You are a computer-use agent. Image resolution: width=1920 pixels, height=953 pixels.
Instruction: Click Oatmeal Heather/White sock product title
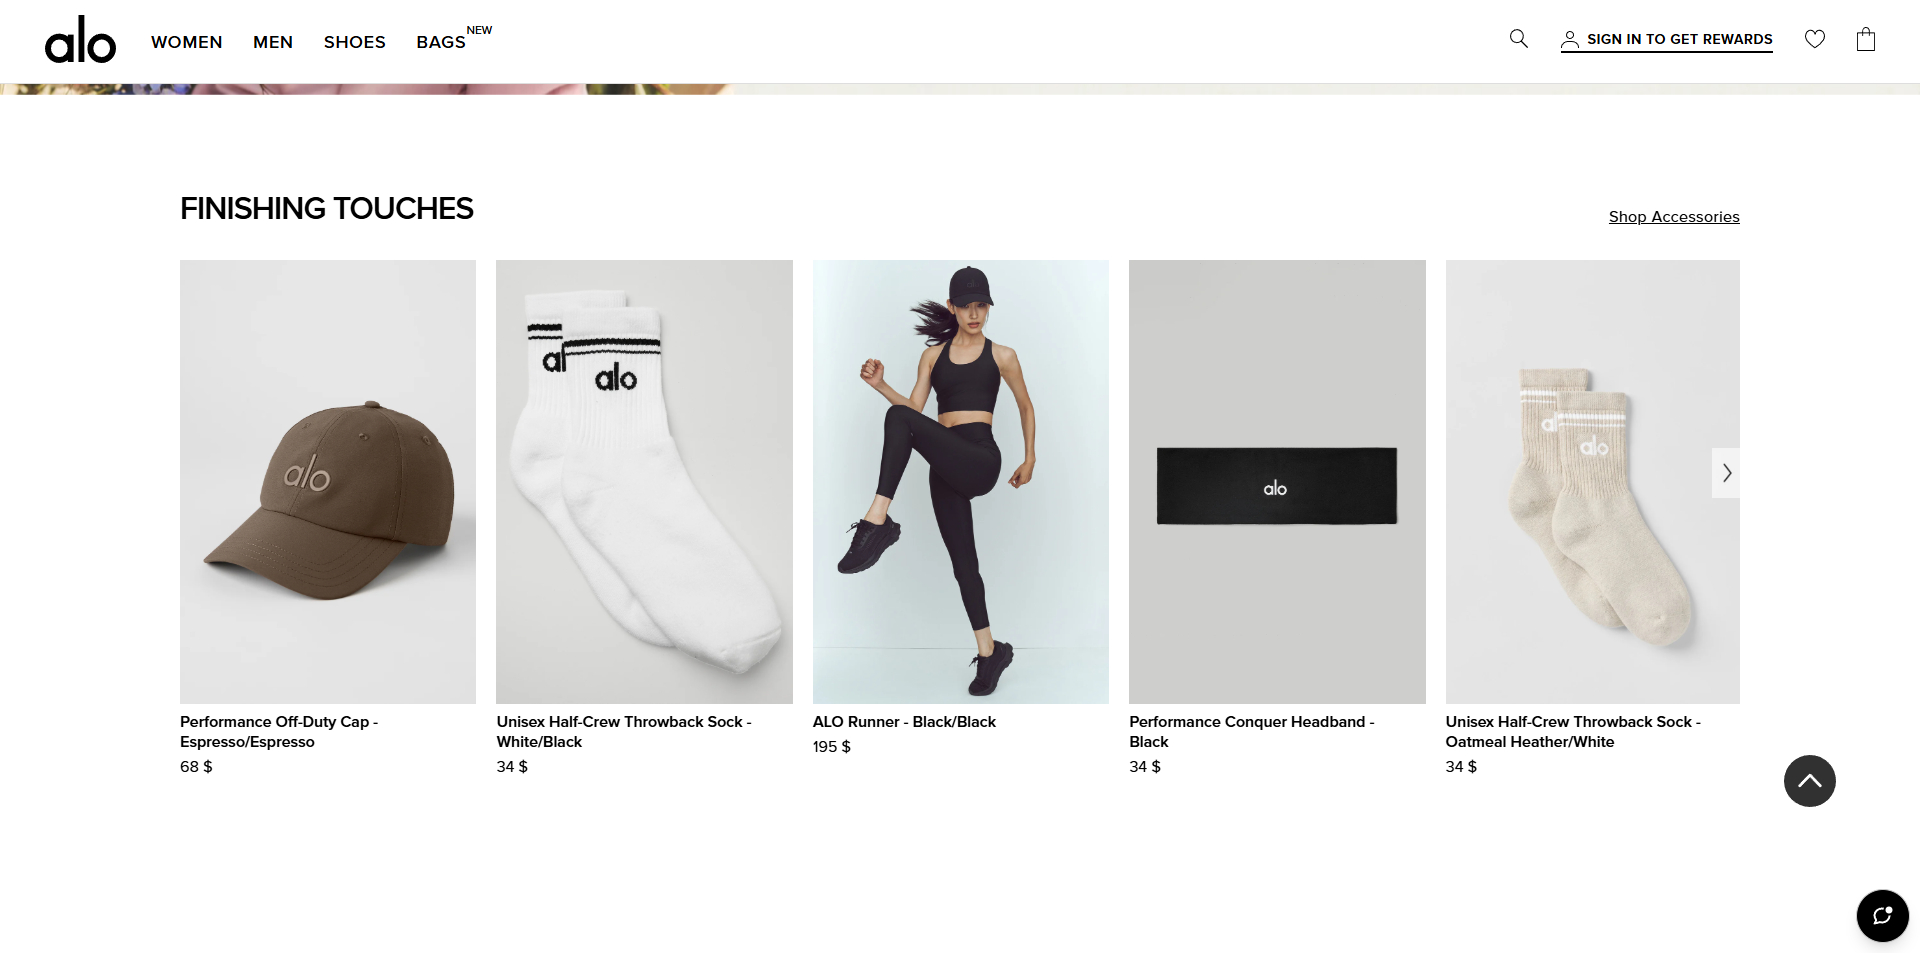(1573, 732)
